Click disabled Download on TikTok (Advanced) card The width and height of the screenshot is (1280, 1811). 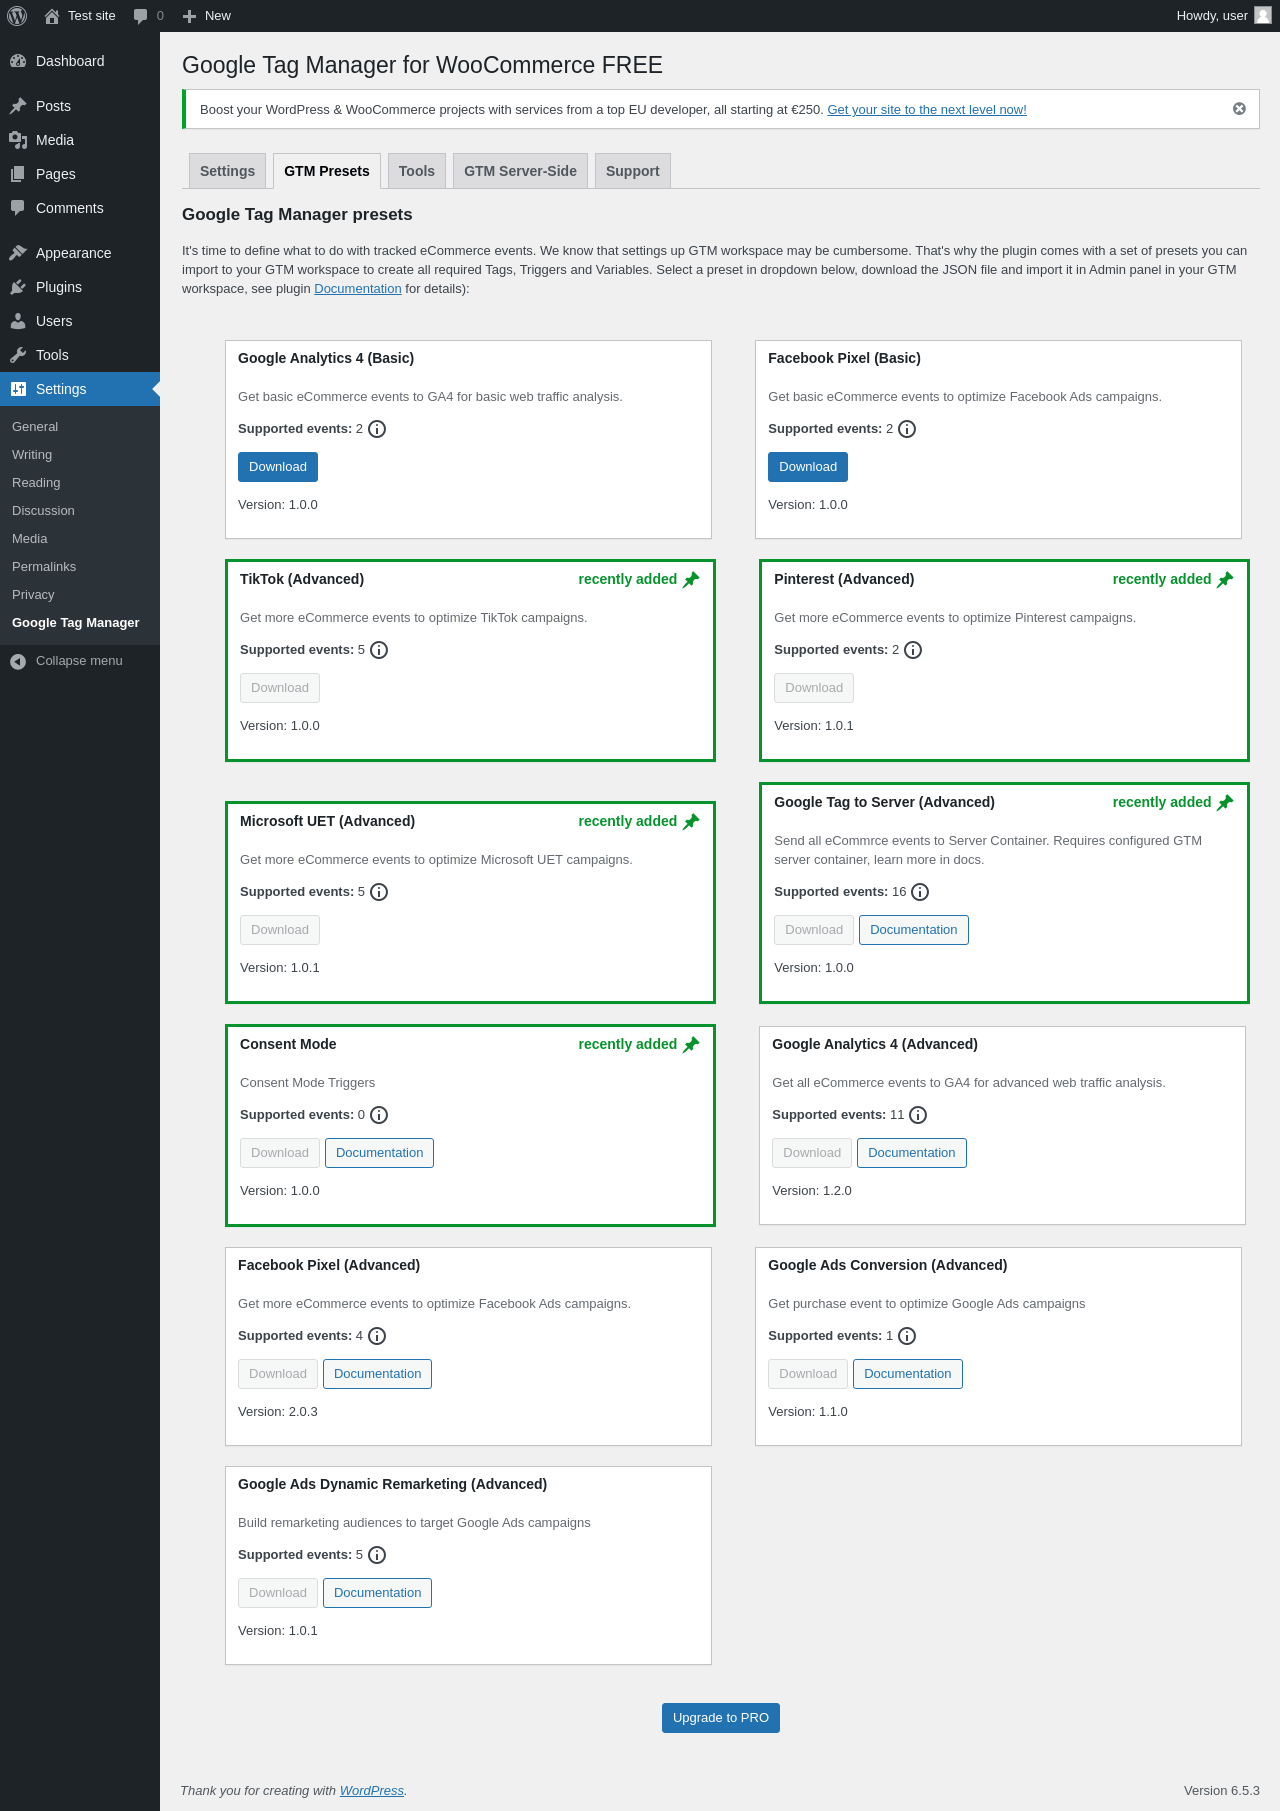[280, 688]
